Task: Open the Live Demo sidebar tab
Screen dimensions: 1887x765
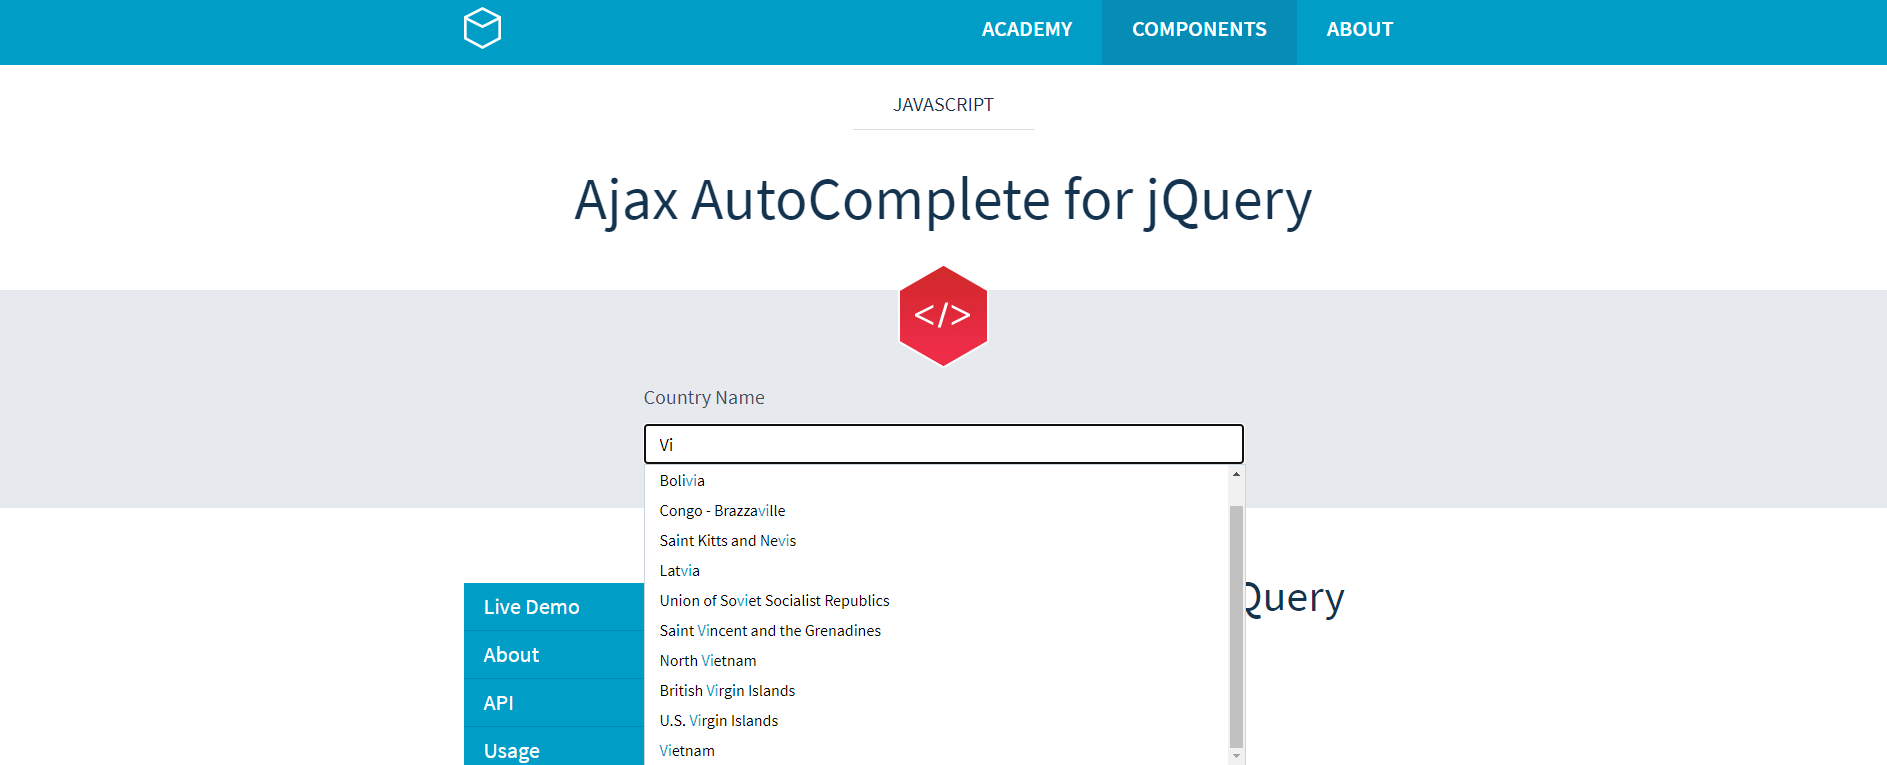Action: pos(554,607)
